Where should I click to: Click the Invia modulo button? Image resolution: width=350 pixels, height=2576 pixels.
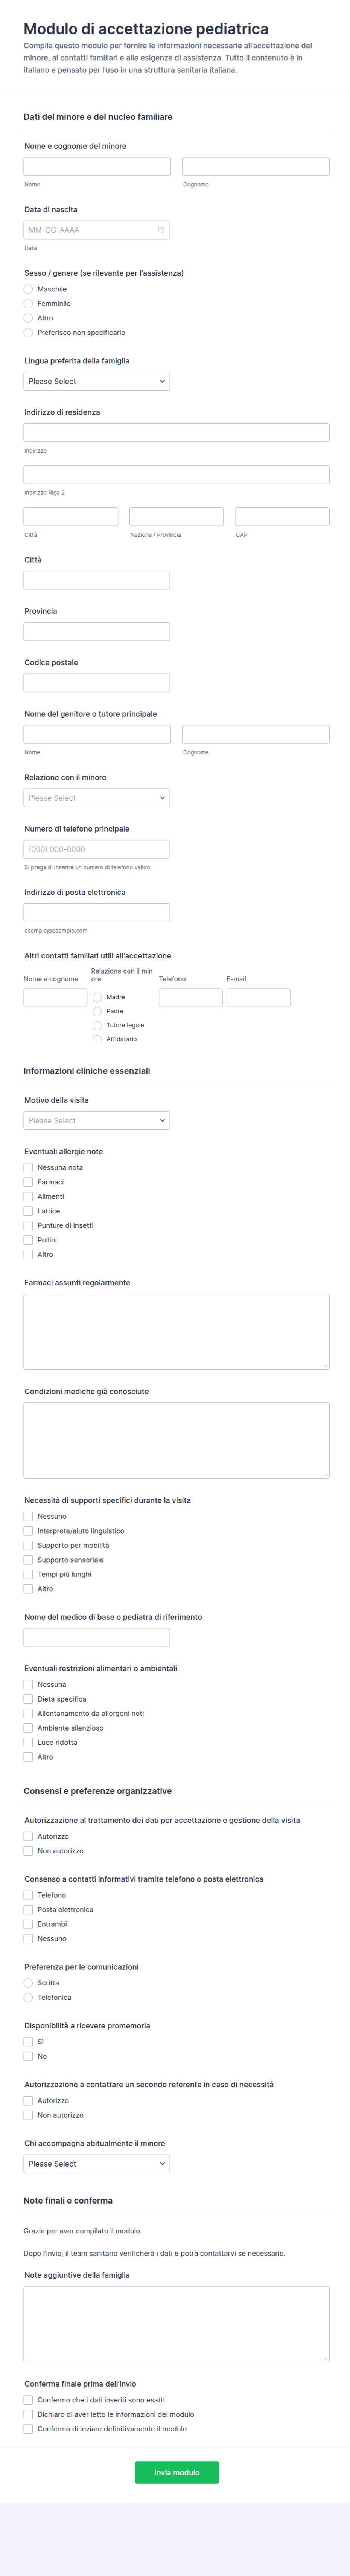[x=177, y=2472]
